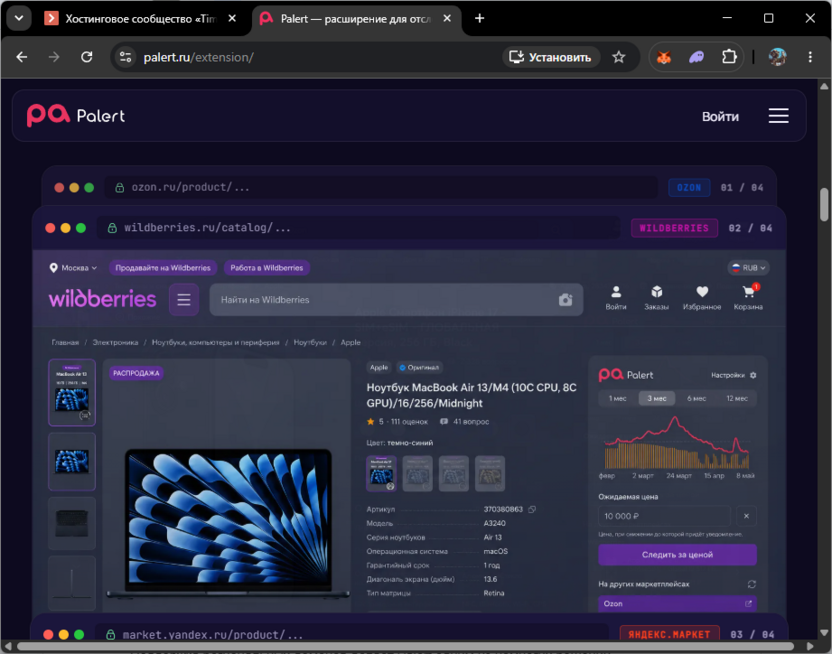Close the Palert browser tab

(x=447, y=19)
